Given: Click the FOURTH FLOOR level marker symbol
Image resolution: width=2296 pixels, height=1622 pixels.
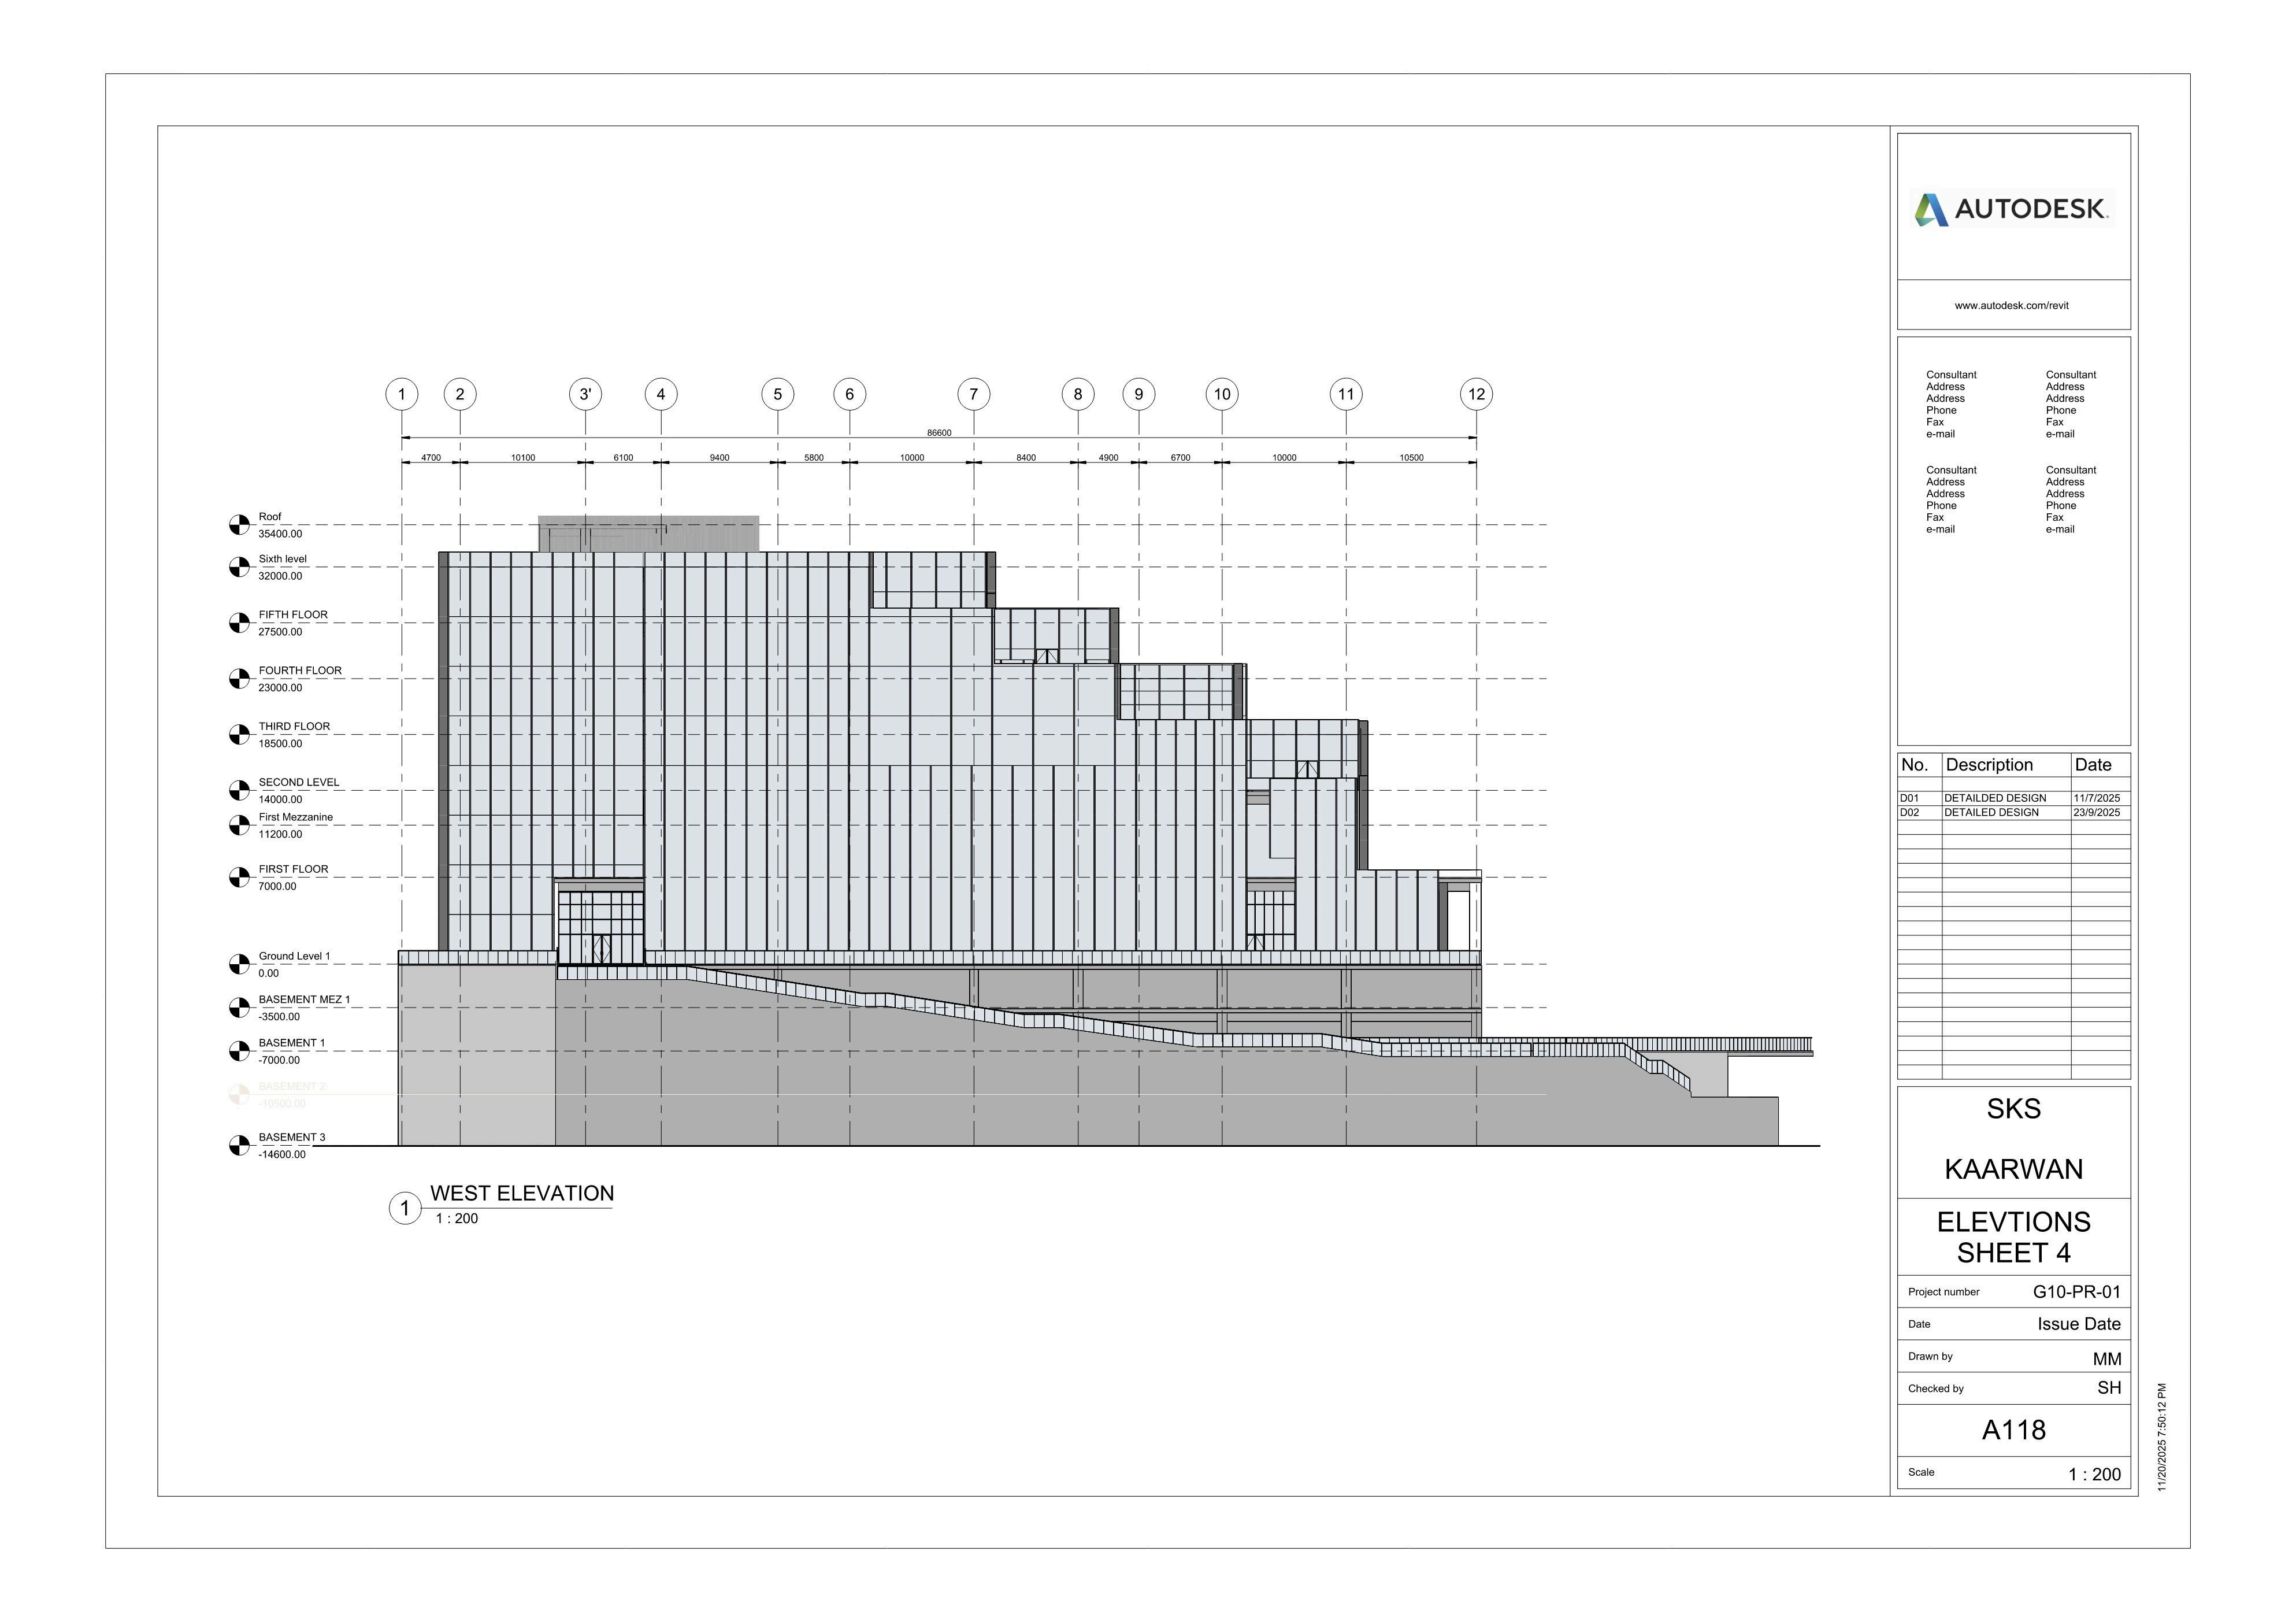Looking at the screenshot, I should click(239, 679).
